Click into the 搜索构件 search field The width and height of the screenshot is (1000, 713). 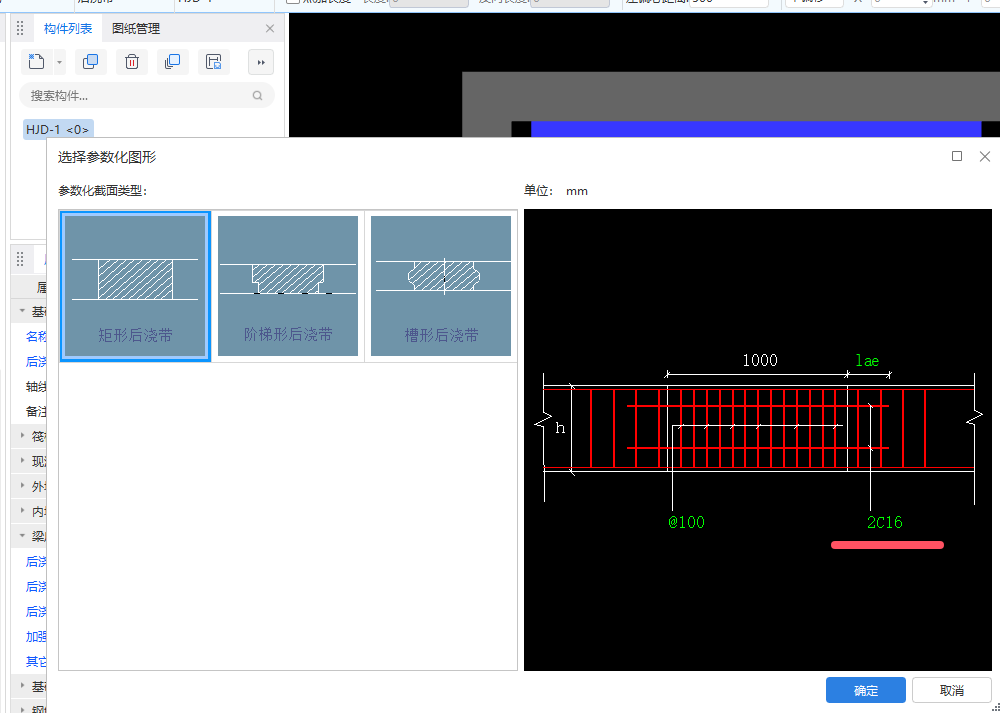(x=147, y=96)
